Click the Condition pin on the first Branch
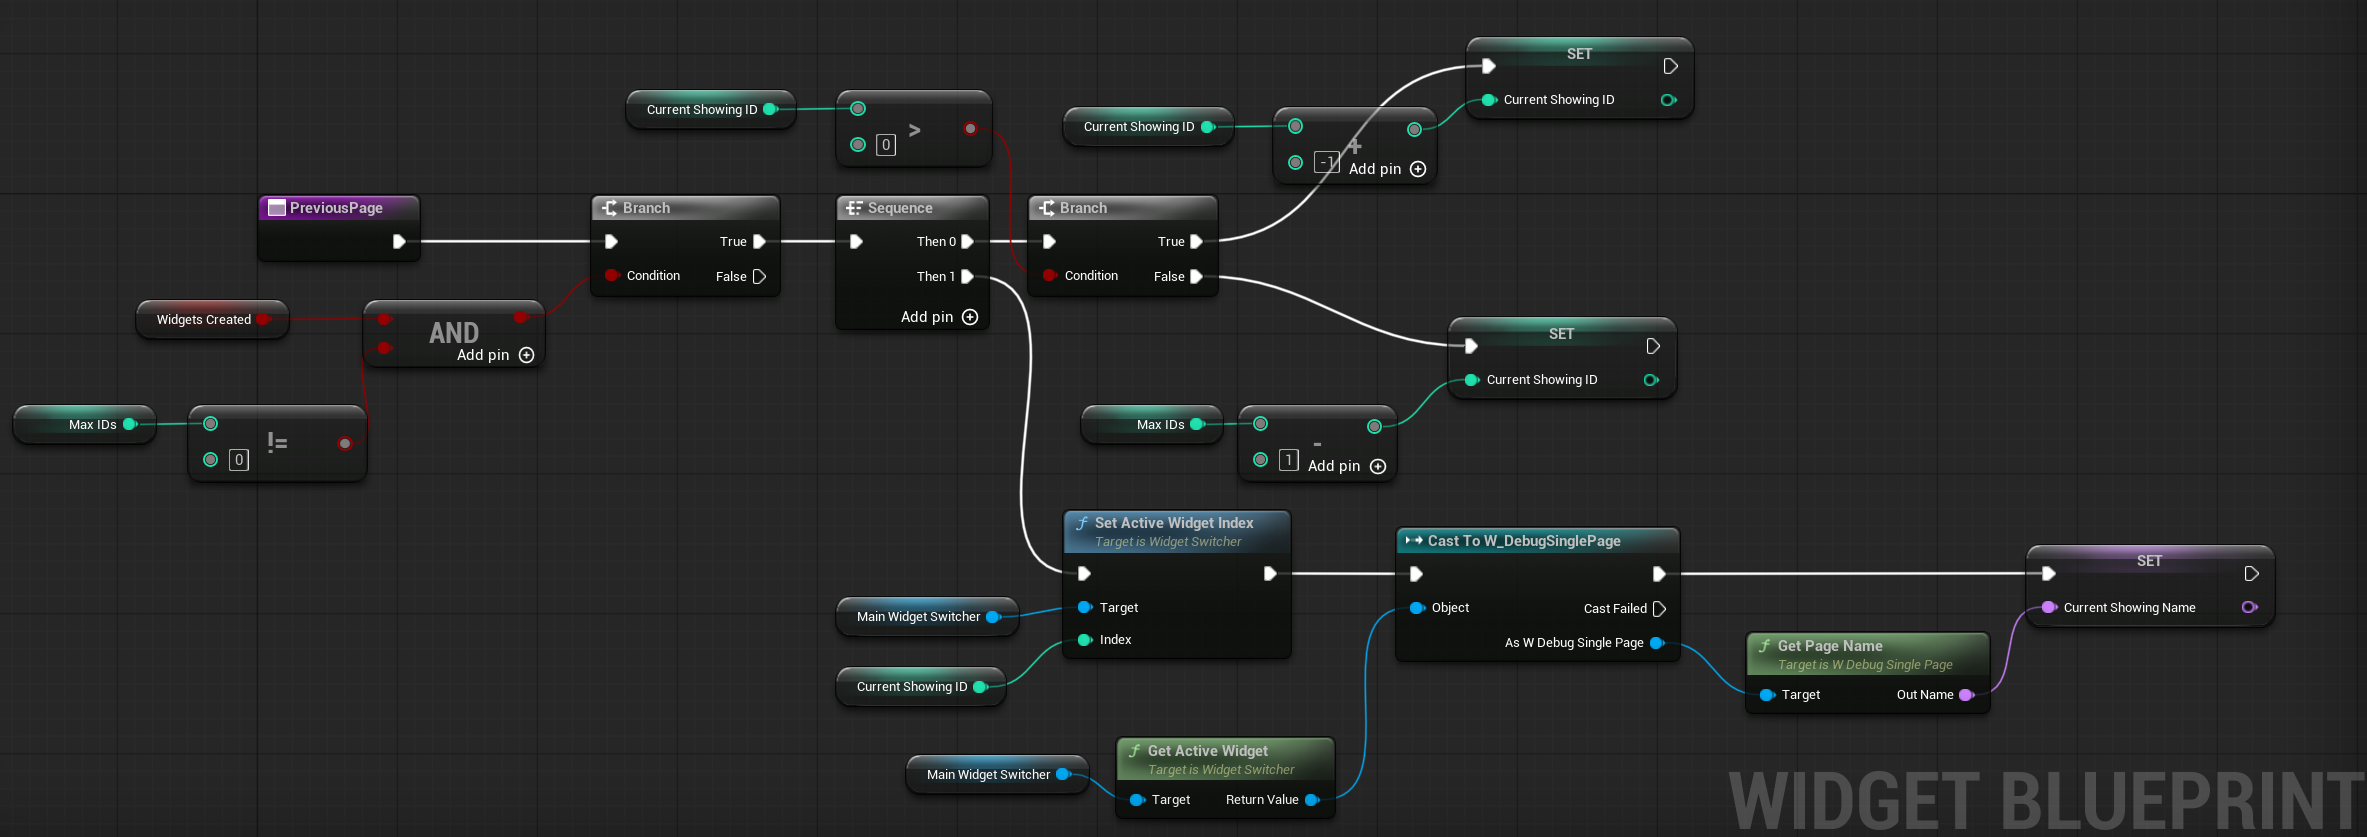Viewport: 2367px width, 837px height. coord(611,275)
